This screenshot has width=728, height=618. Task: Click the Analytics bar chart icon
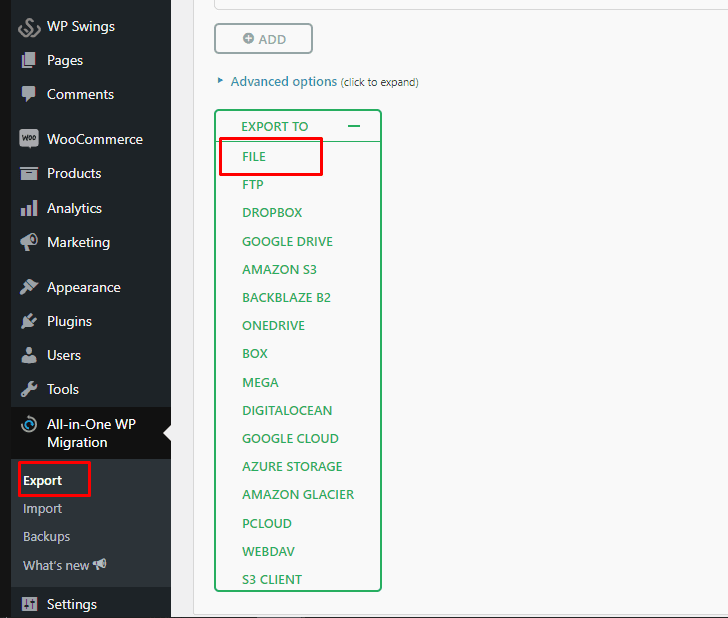click(x=29, y=208)
